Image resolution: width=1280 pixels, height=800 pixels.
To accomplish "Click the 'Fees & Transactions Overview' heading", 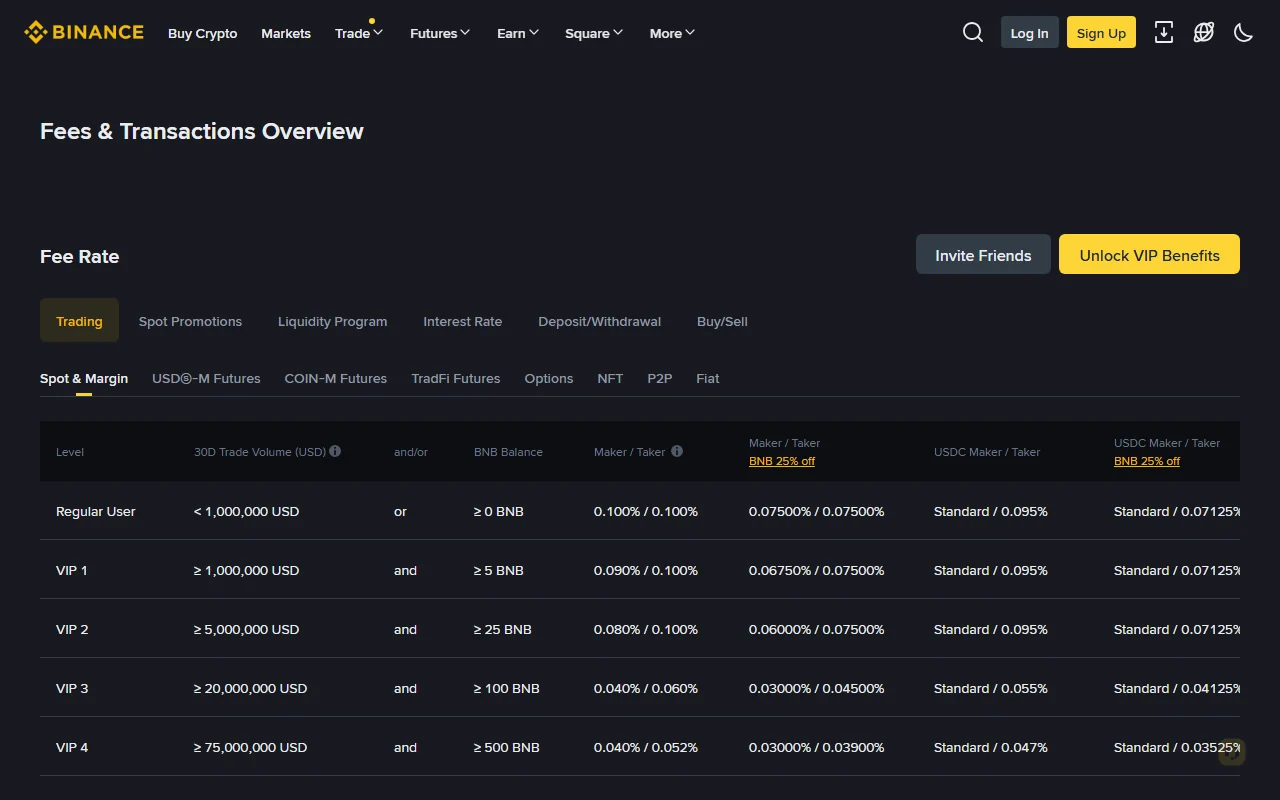I will 202,131.
